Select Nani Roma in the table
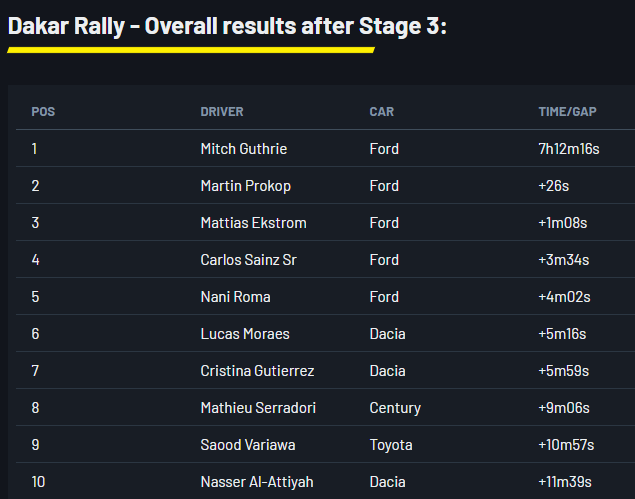 (x=235, y=297)
